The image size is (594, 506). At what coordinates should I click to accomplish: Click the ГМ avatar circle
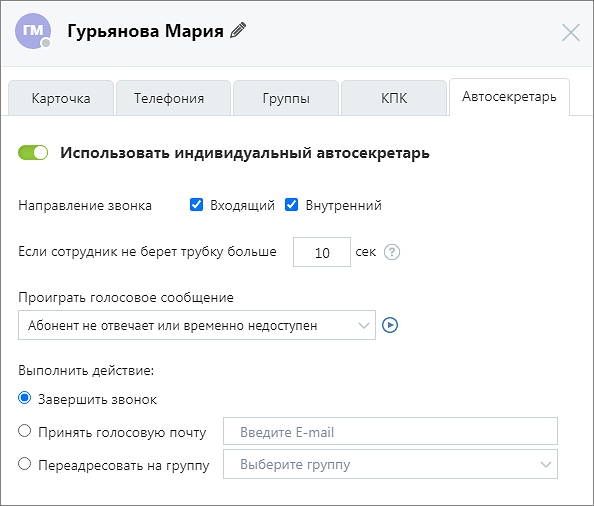click(33, 31)
